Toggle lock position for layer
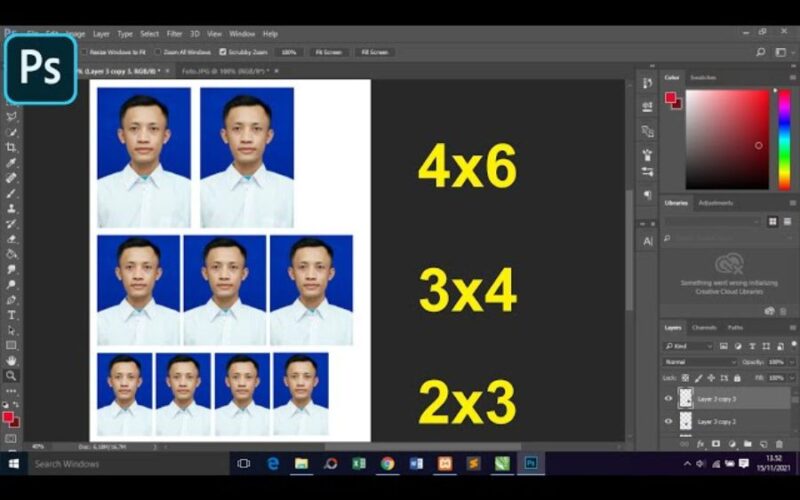The image size is (800, 500). point(711,378)
